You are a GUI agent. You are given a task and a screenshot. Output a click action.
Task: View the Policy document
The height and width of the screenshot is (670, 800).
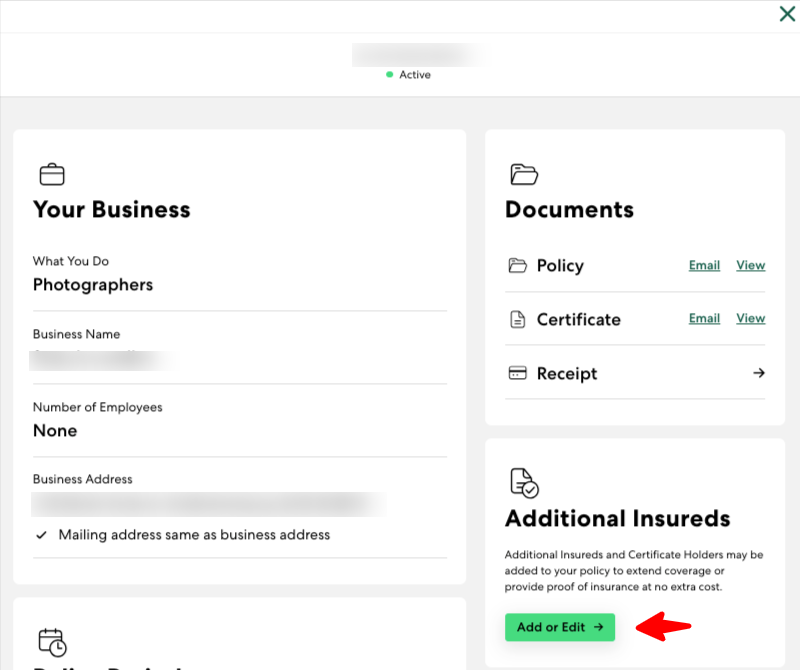[x=750, y=265]
